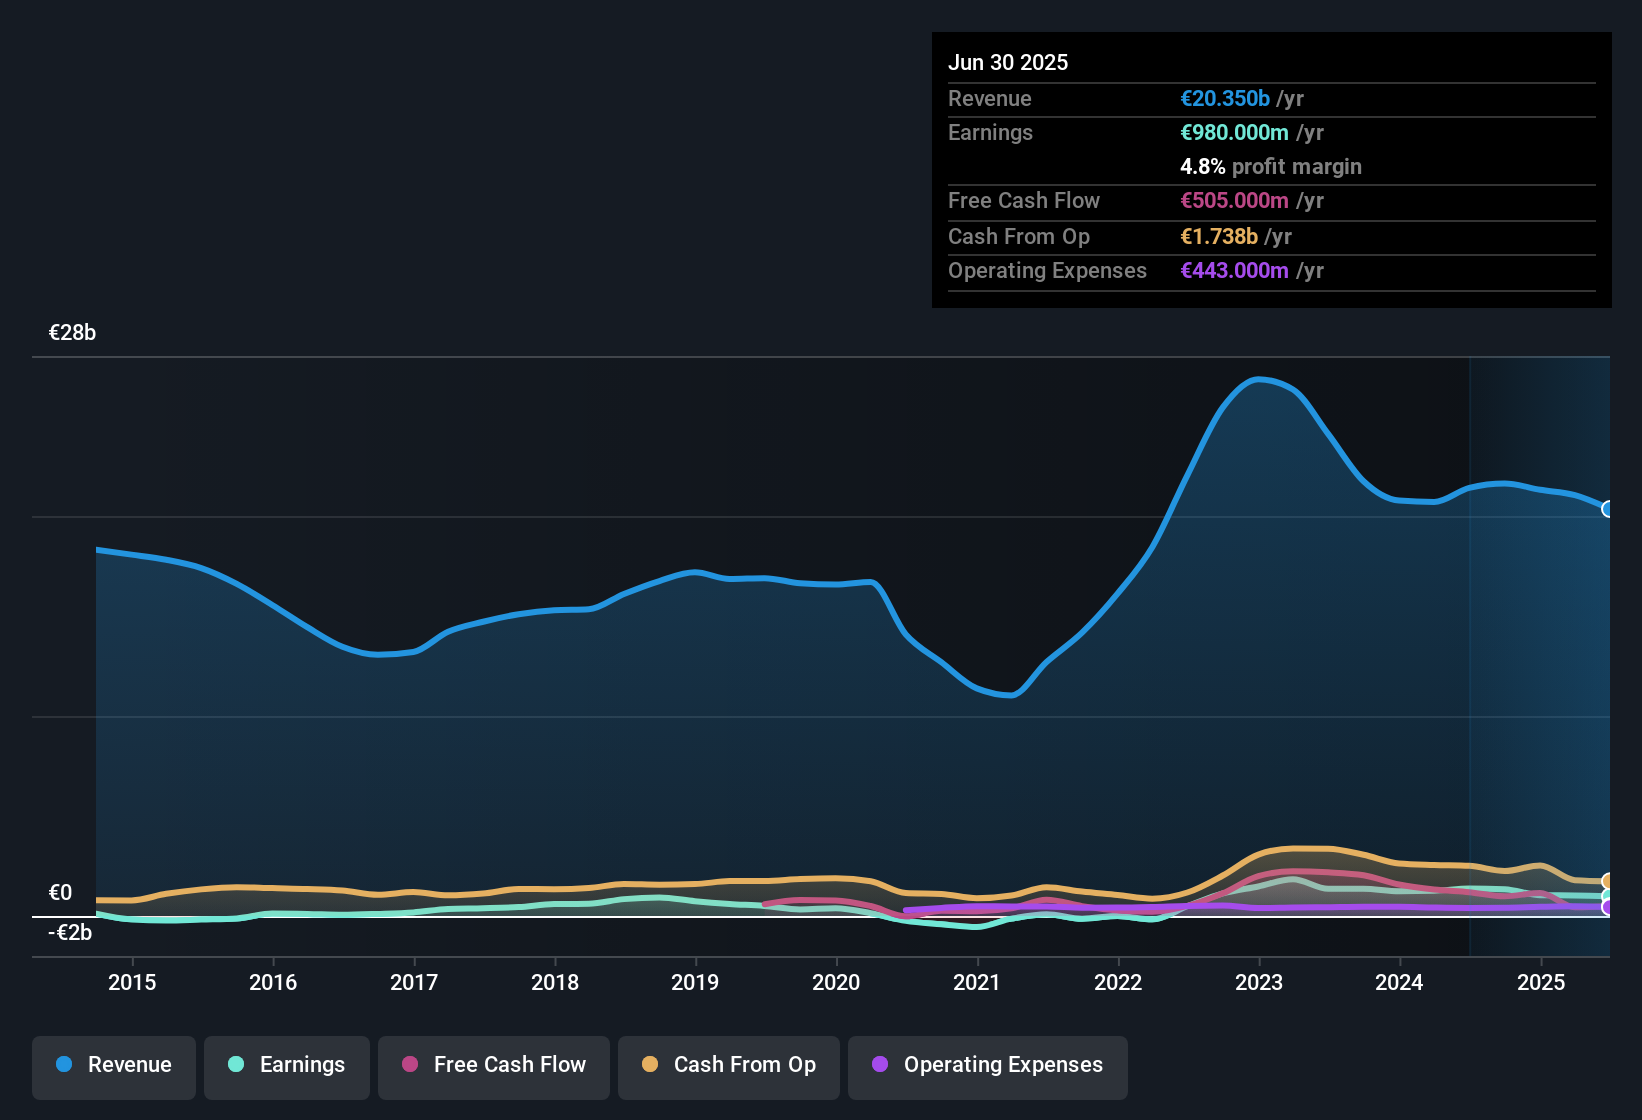Select the Revenue endpoint marker on chart
Image resolution: width=1642 pixels, height=1120 pixels.
1608,509
